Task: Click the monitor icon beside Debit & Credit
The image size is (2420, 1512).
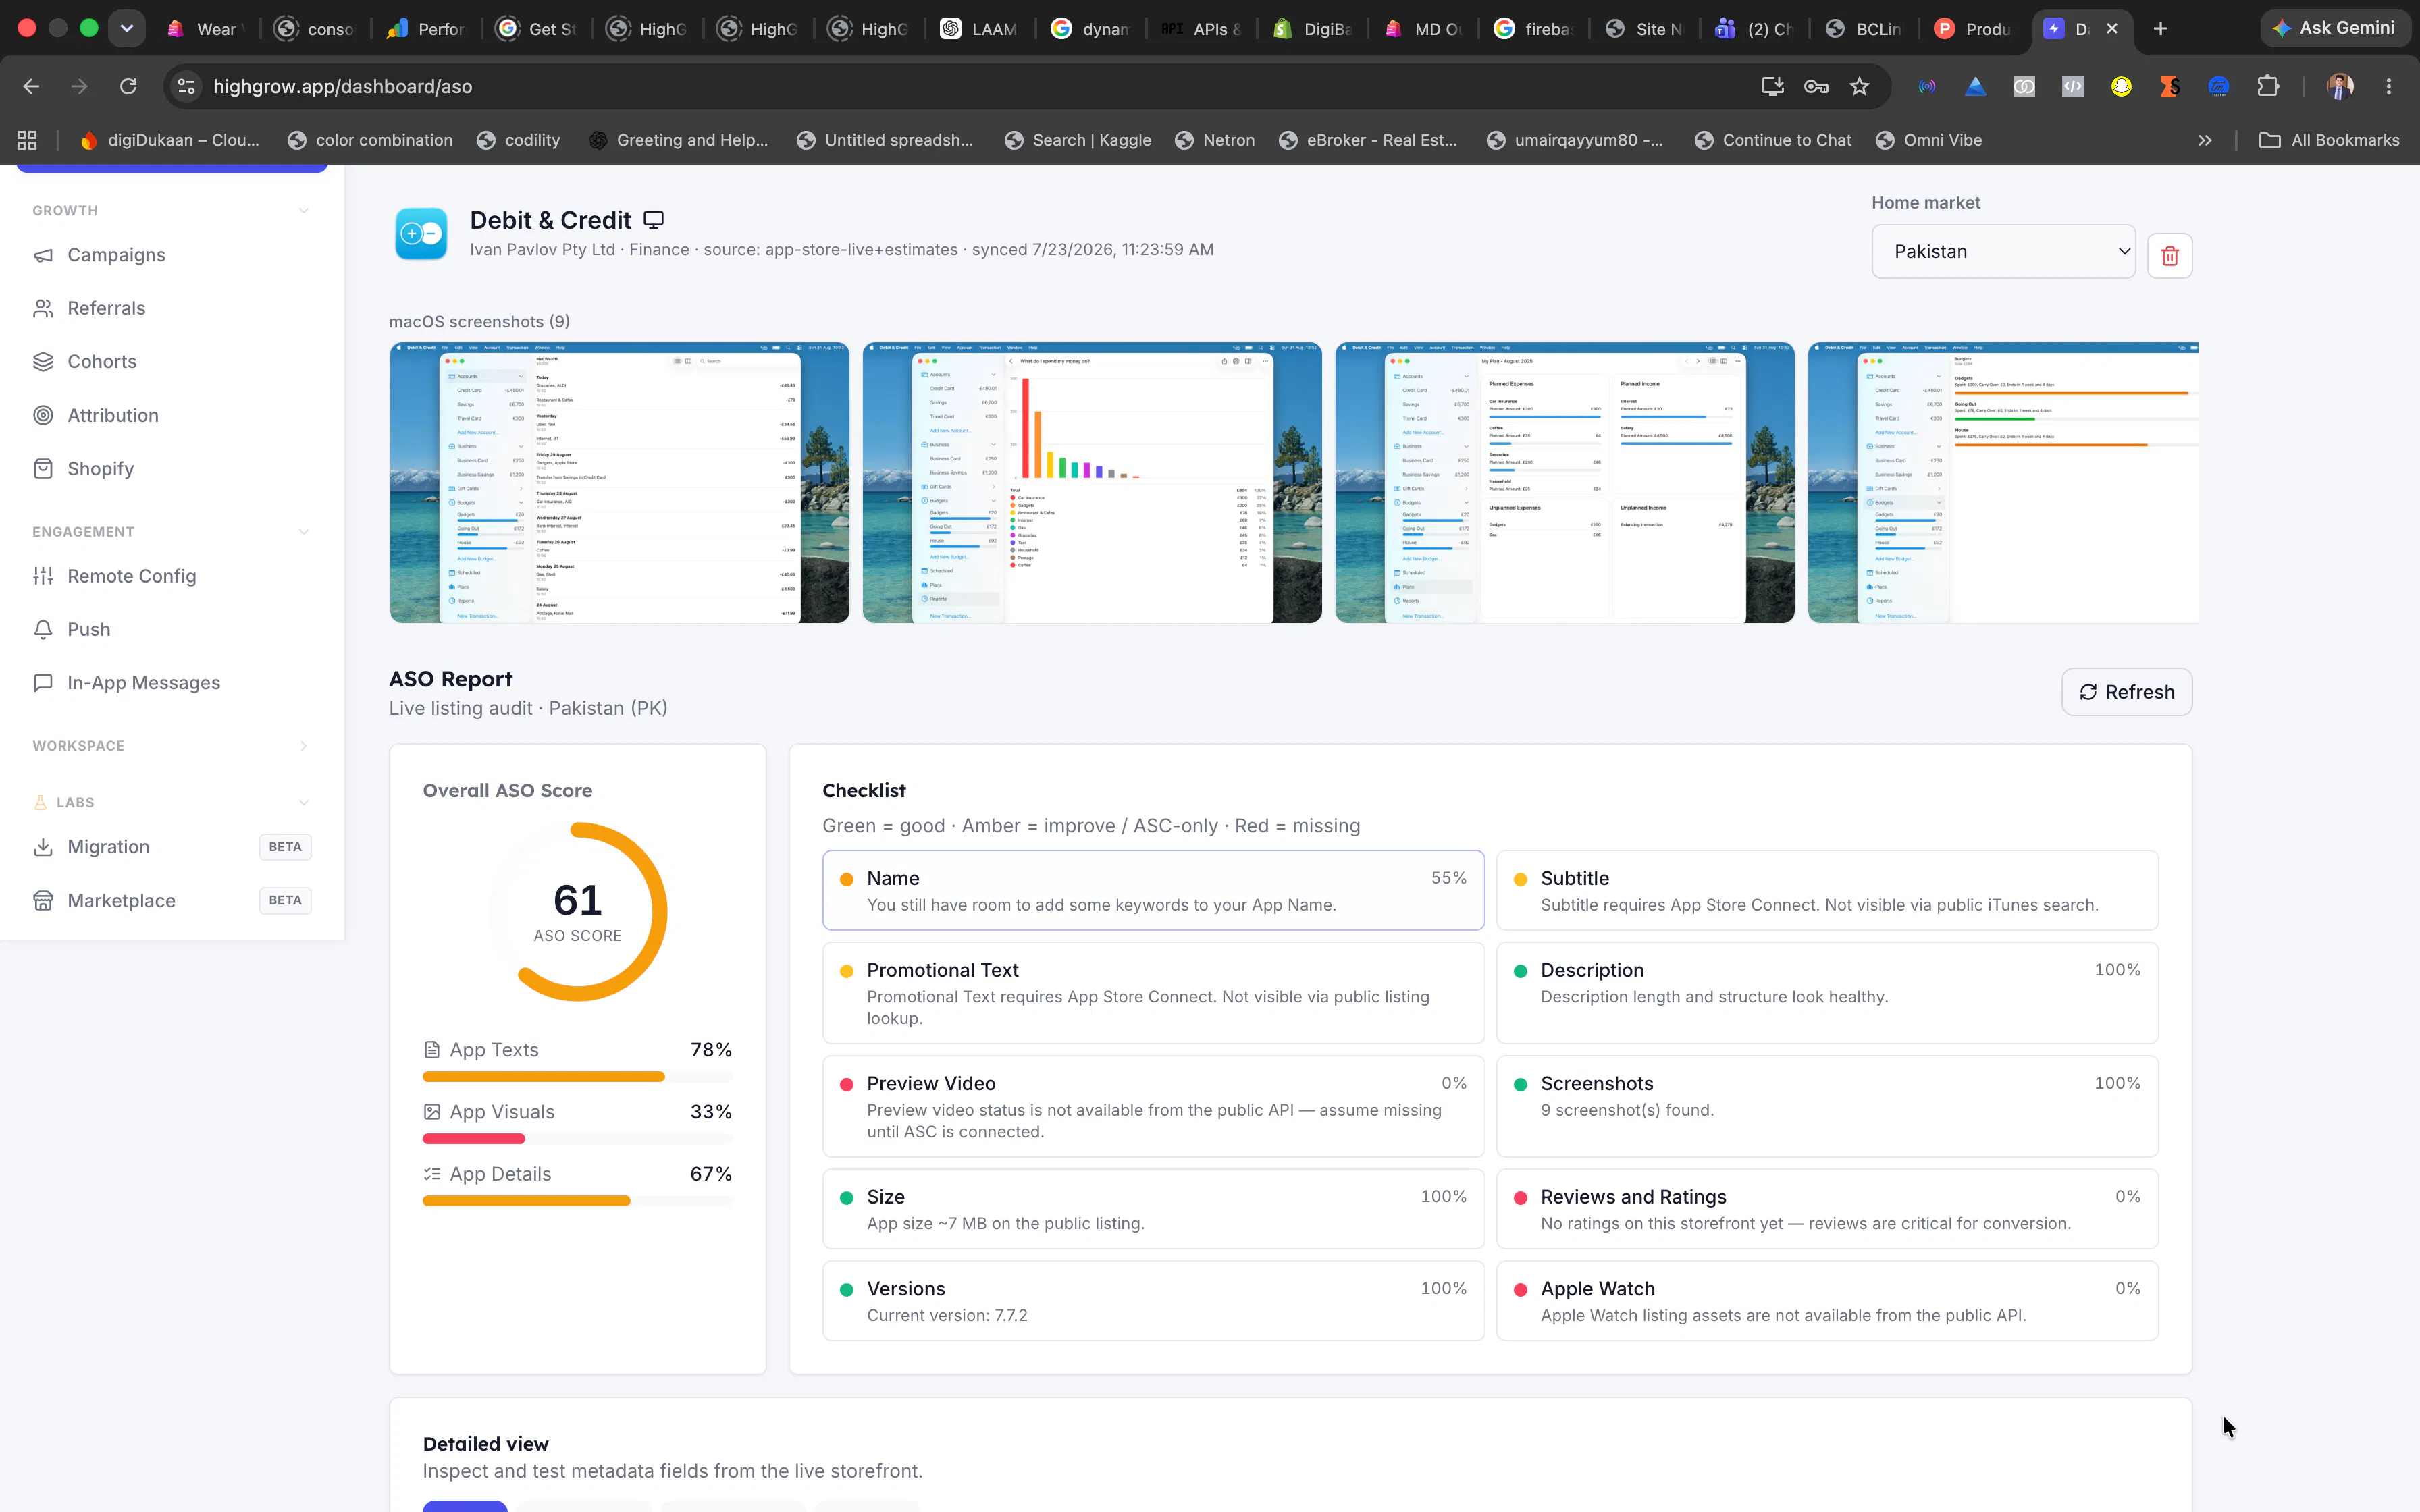Action: pos(653,220)
